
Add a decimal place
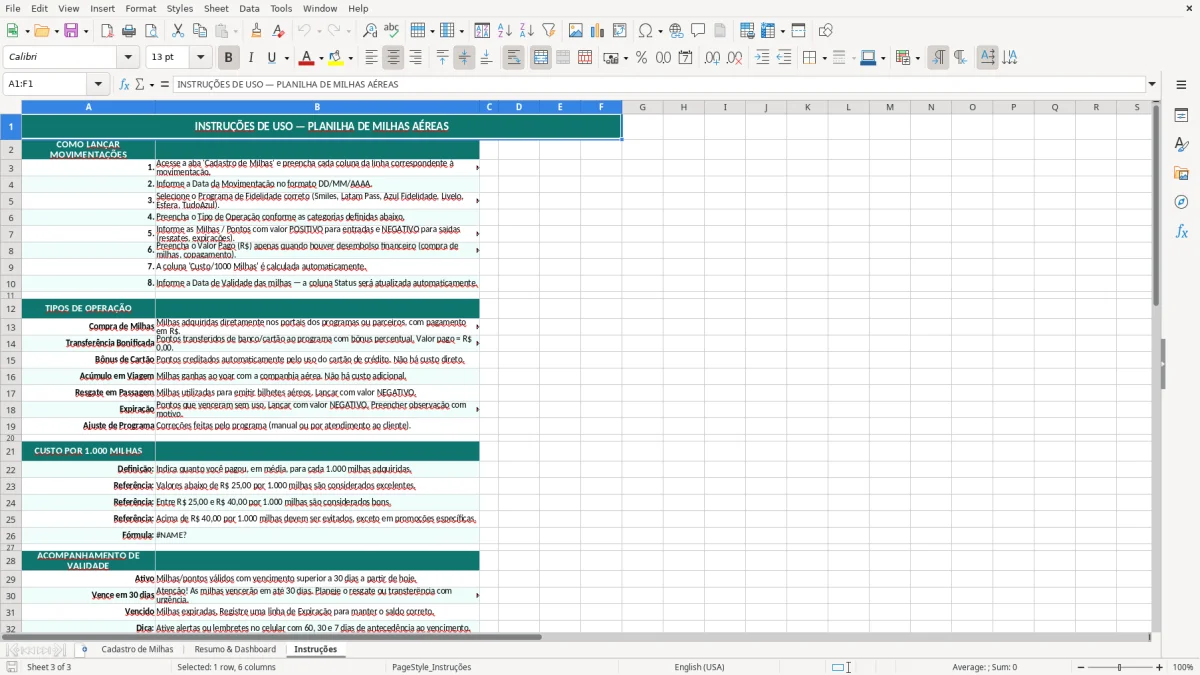point(712,58)
